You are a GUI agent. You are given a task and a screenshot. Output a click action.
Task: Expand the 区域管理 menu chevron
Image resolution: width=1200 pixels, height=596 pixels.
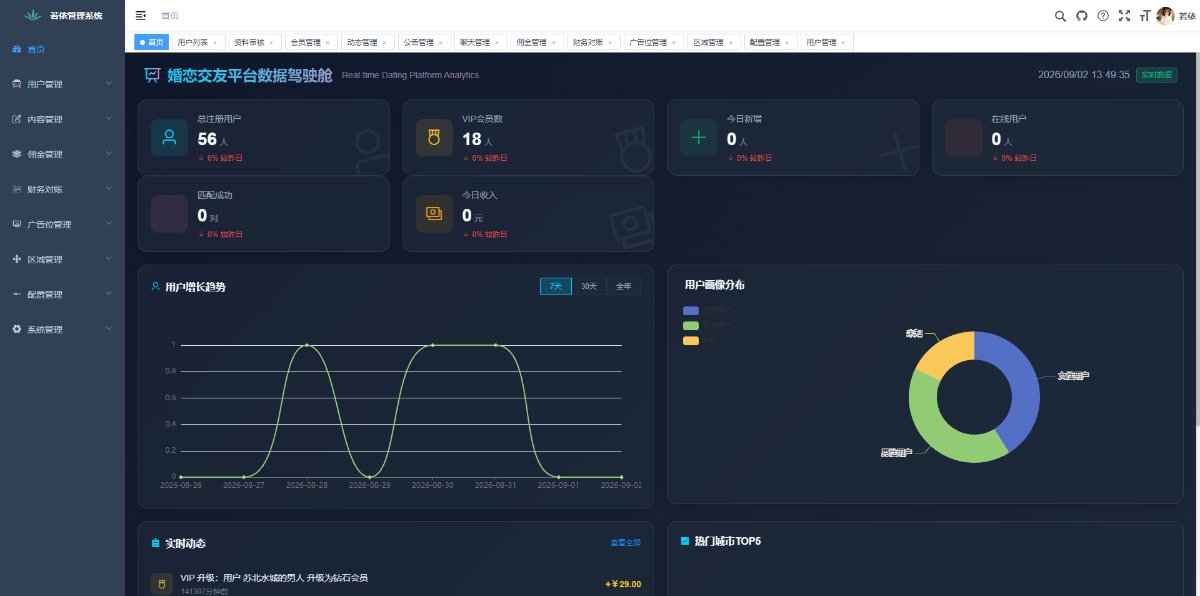[x=108, y=259]
